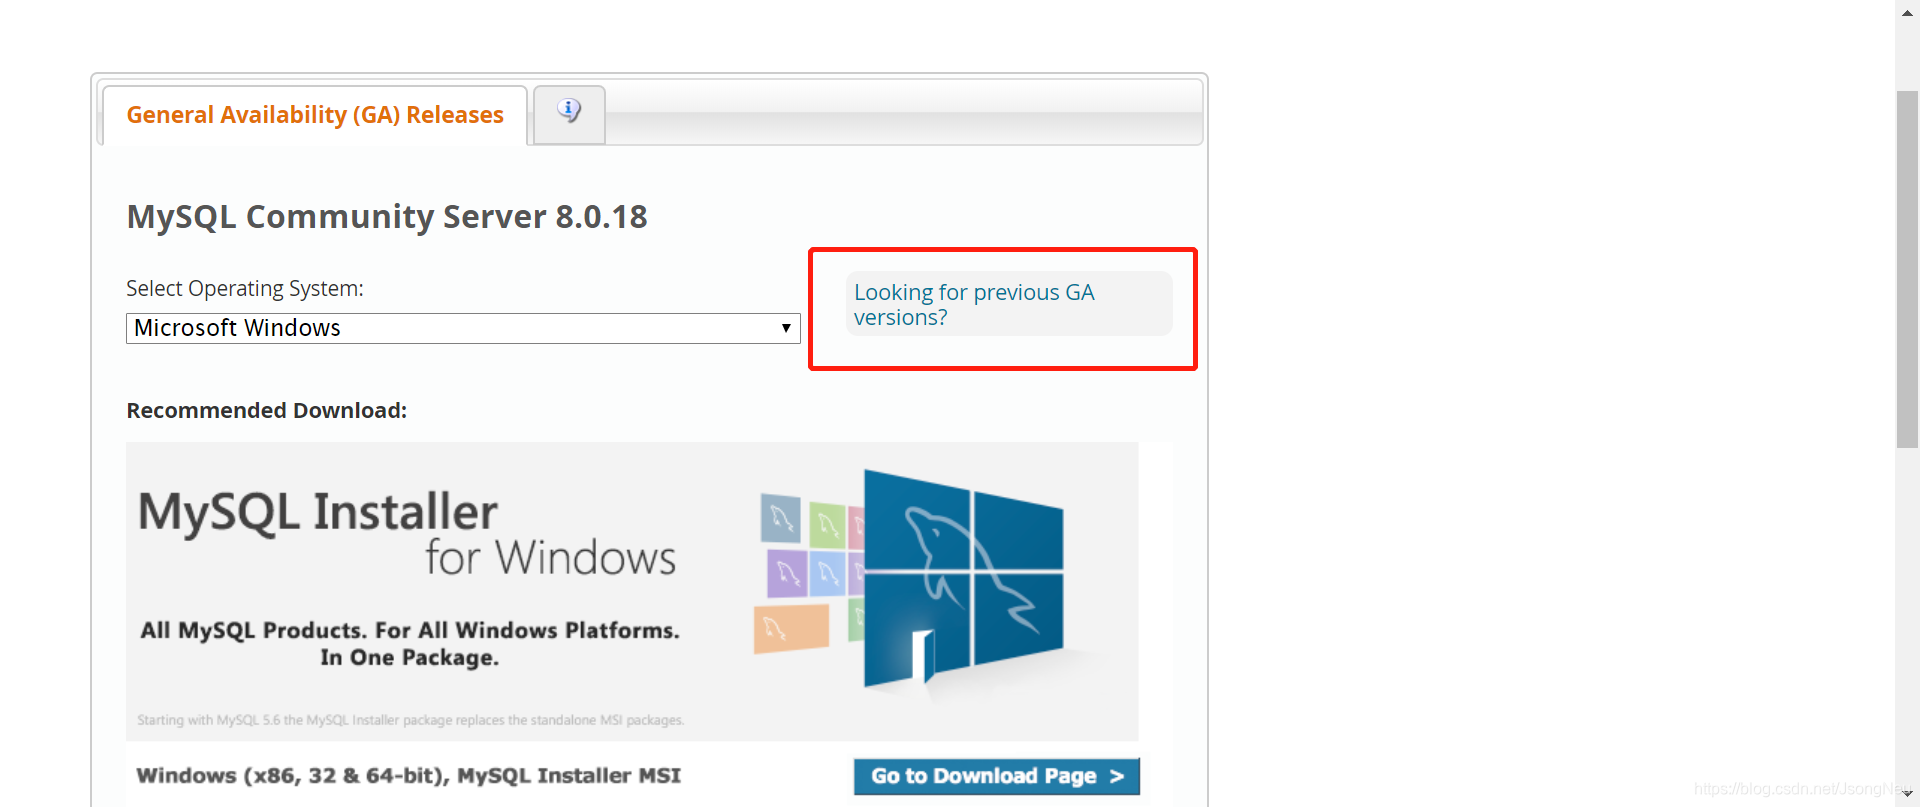
Task: Switch to the info speech-bubble tab
Action: click(x=569, y=114)
